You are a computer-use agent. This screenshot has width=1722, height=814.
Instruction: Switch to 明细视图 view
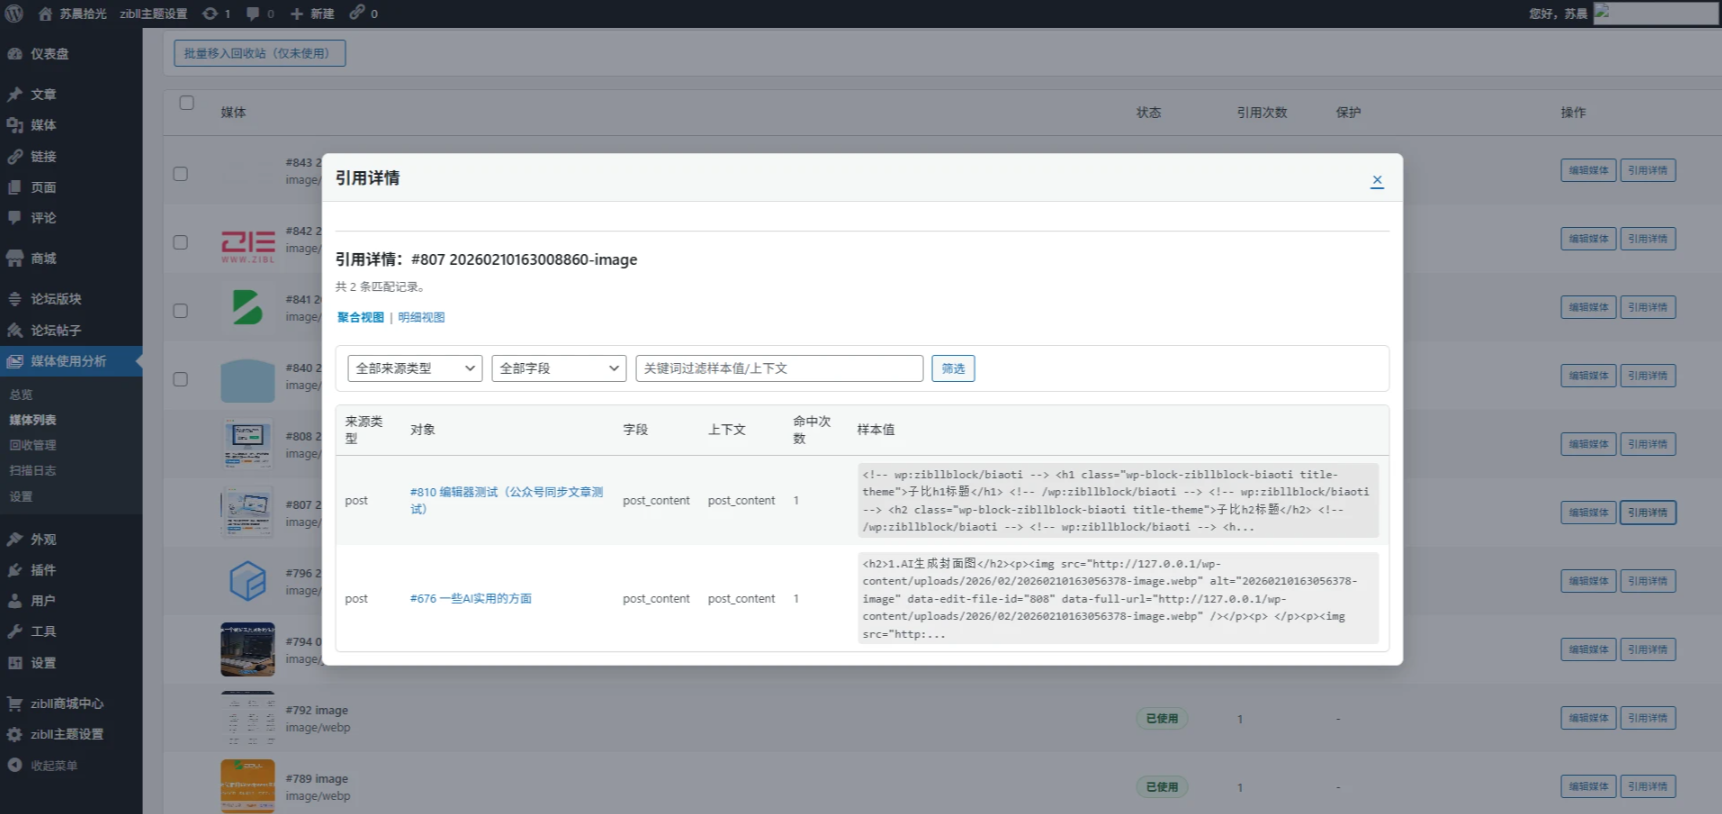(421, 318)
